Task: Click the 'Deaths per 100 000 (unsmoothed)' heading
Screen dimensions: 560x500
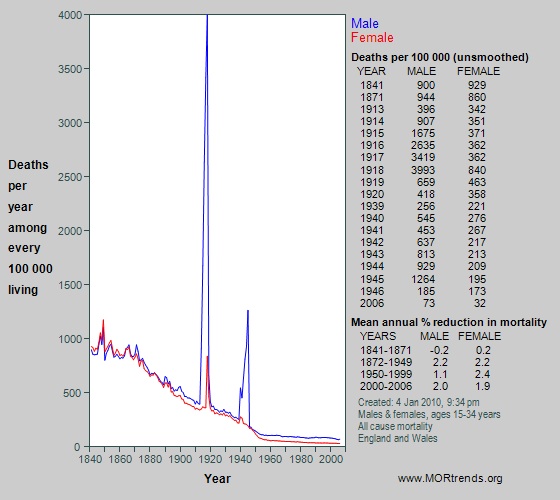Action: point(440,57)
